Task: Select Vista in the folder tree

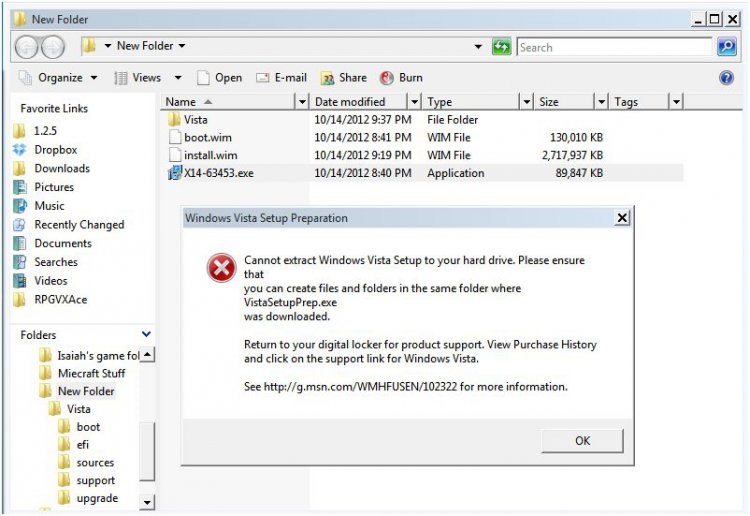Action: click(78, 409)
